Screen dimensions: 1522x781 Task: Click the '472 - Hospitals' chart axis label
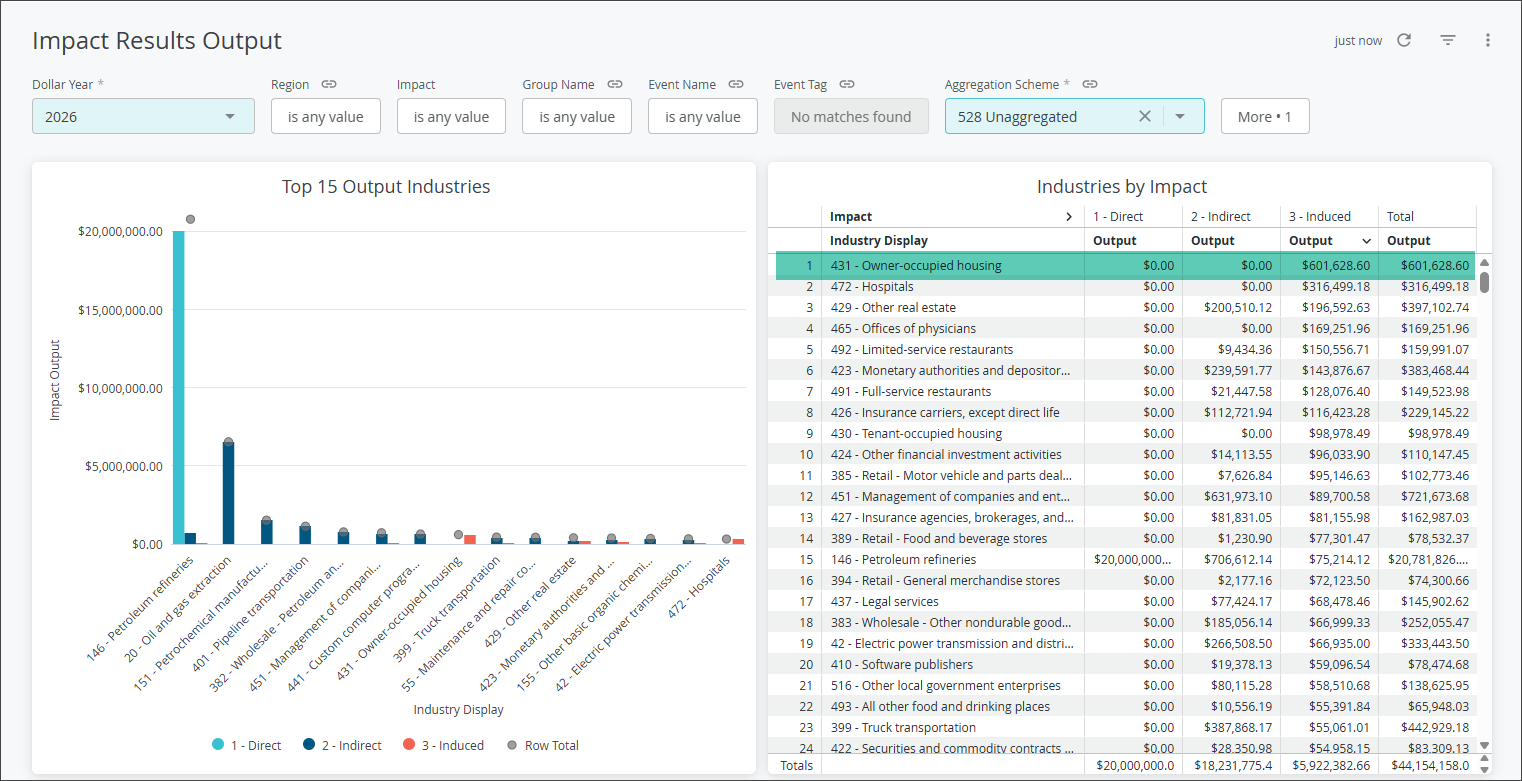699,586
